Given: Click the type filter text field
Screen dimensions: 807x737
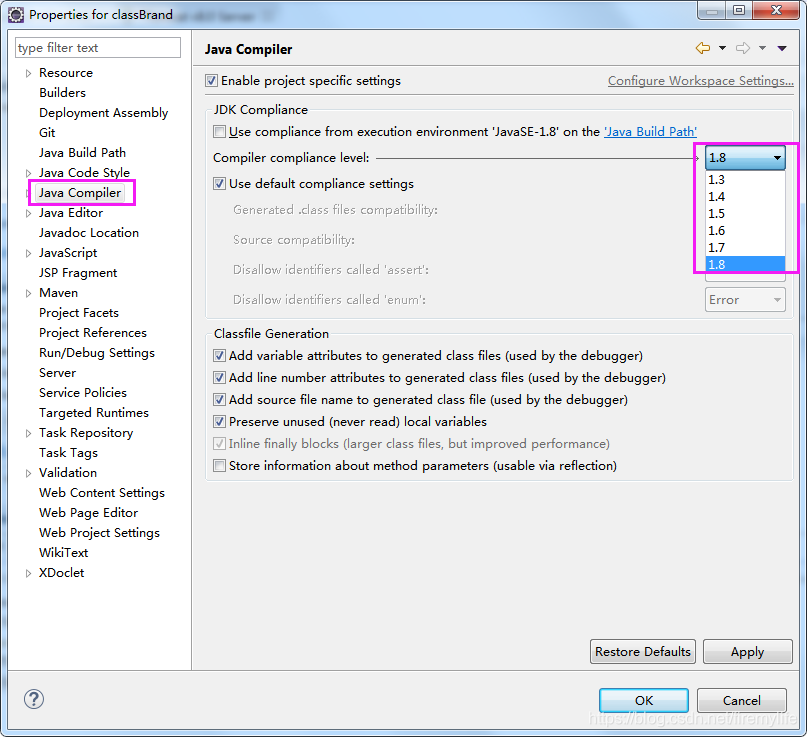Looking at the screenshot, I should pos(98,48).
